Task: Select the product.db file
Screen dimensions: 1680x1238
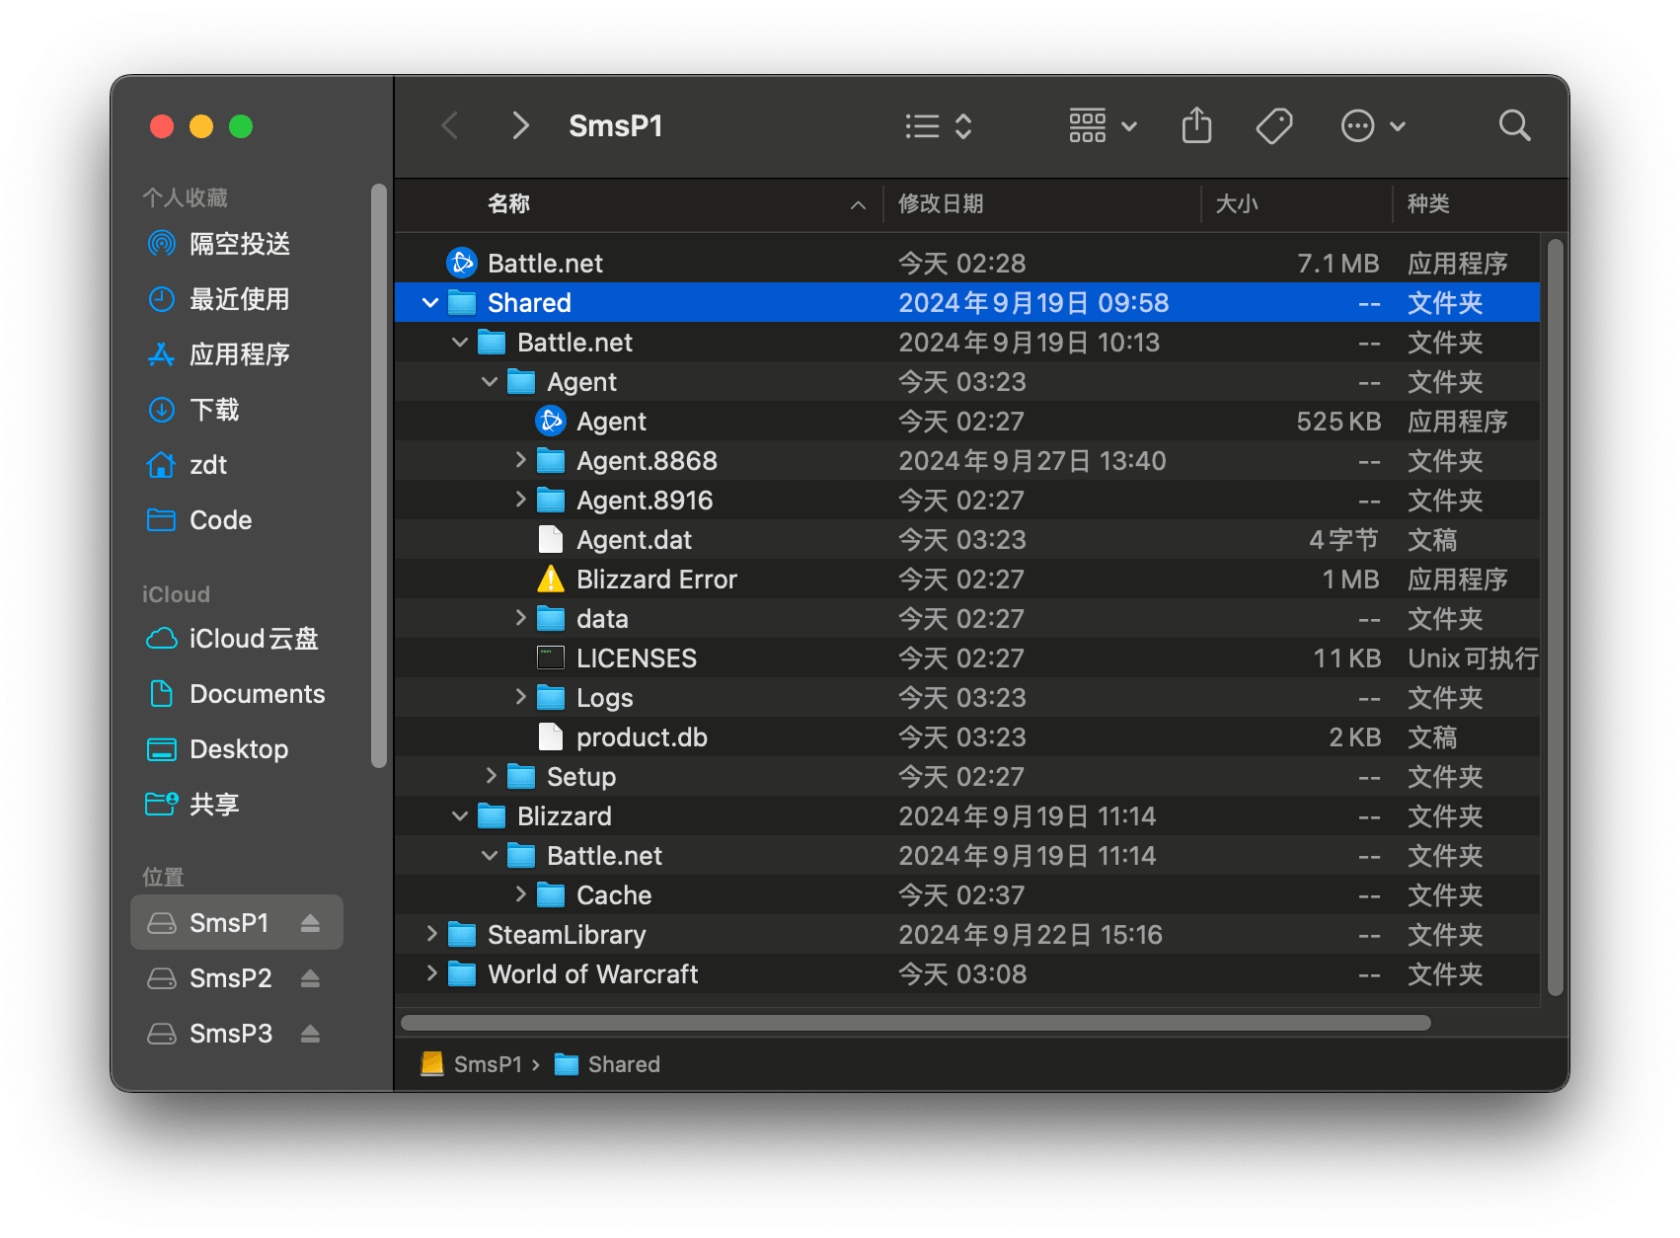Action: 967,737
